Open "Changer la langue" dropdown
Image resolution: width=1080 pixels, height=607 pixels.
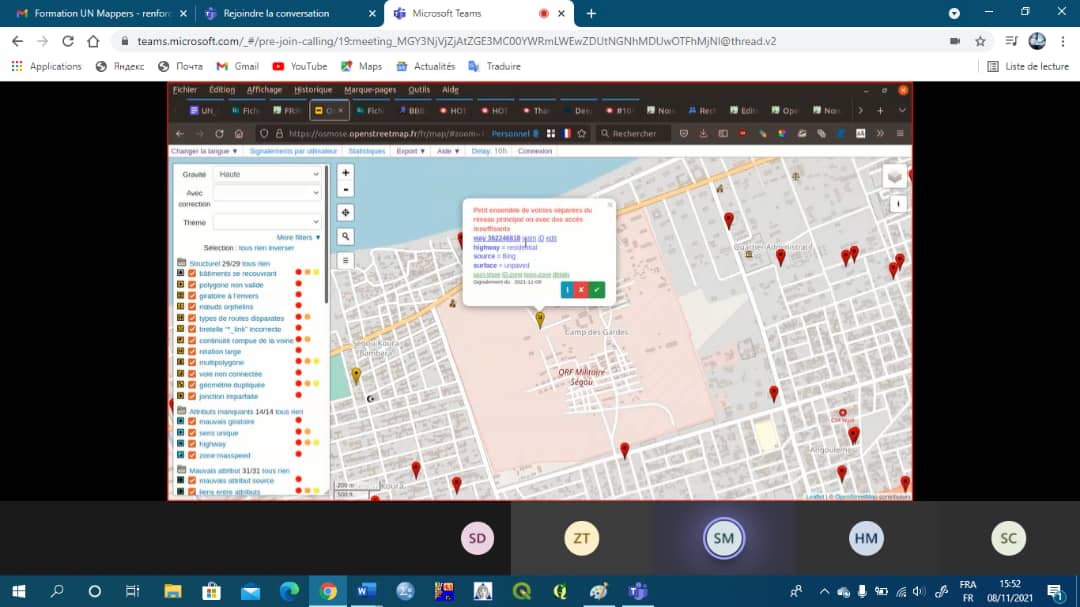[x=204, y=151]
